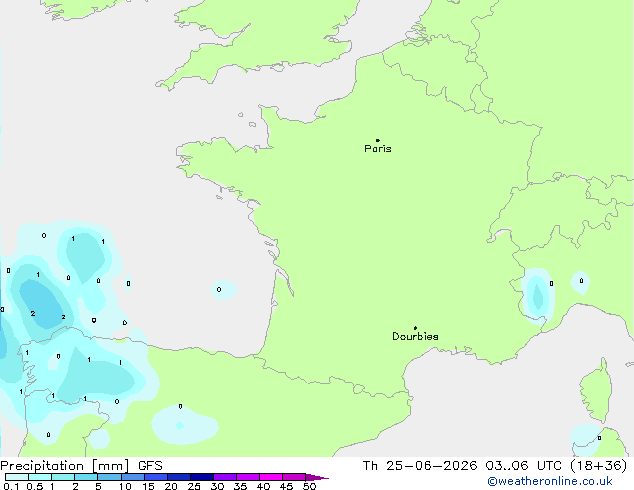Click the rain patch over southeastern France

click(x=537, y=295)
